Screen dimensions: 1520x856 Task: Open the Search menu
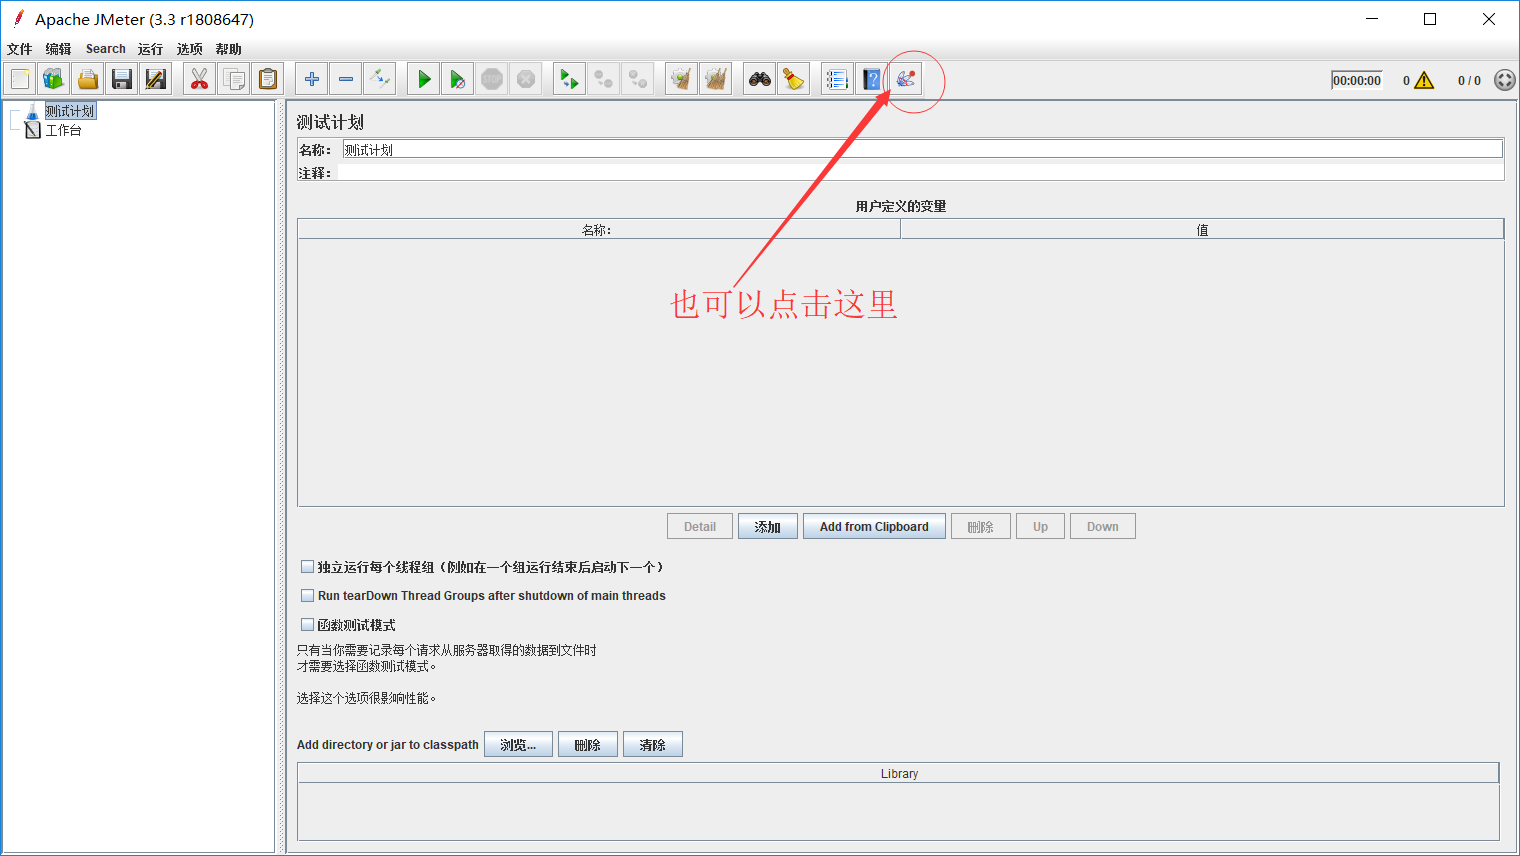pos(106,49)
